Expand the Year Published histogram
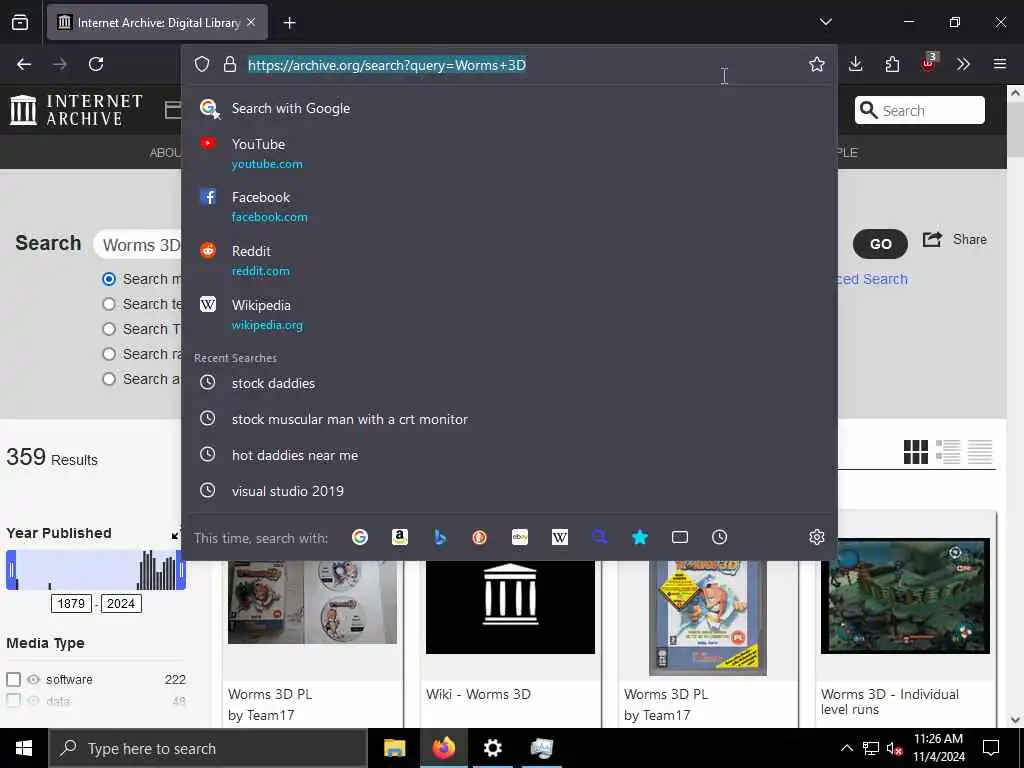This screenshot has width=1024, height=768. click(x=176, y=535)
